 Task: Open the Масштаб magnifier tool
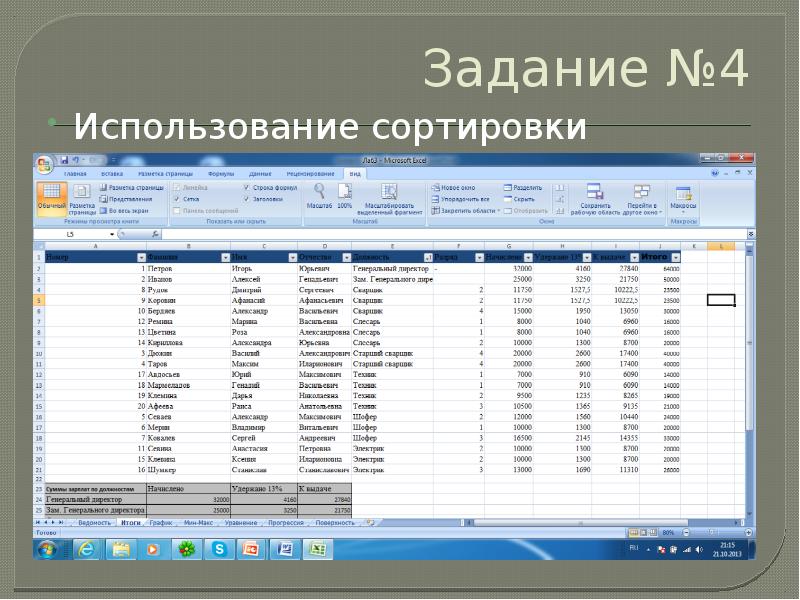click(x=319, y=196)
